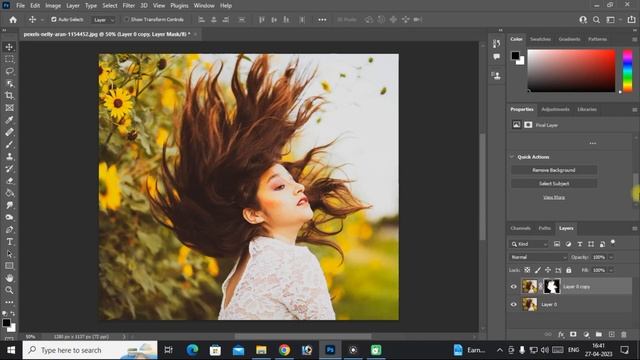Switch to the Adjustments tab
The height and width of the screenshot is (360, 640).
click(555, 109)
